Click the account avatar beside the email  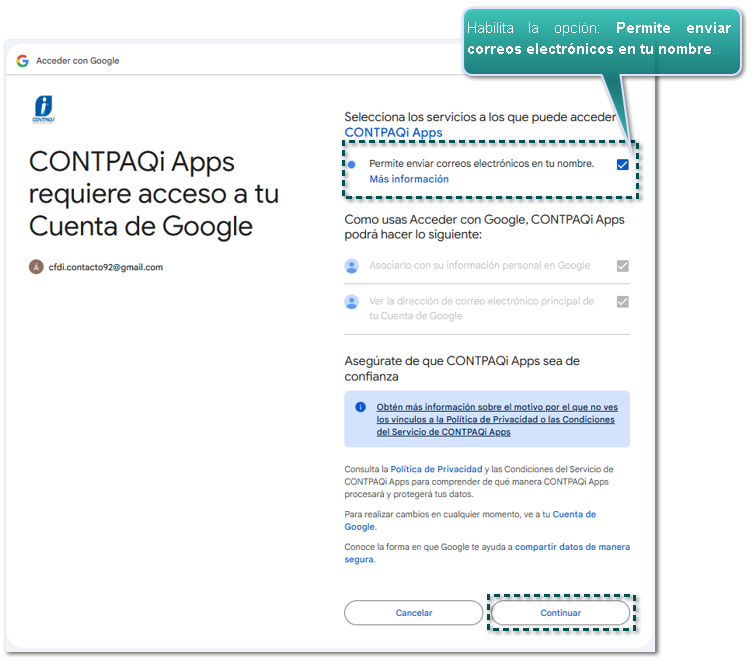tap(37, 267)
